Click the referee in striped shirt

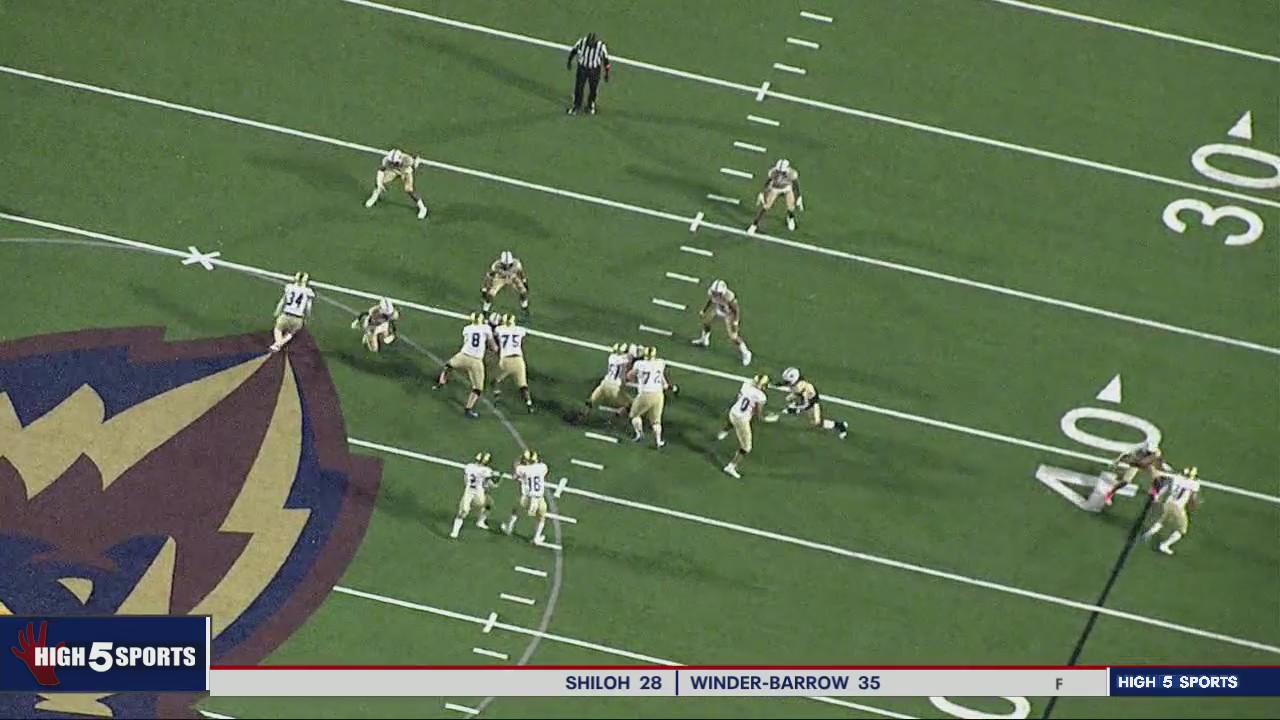pyautogui.click(x=588, y=72)
